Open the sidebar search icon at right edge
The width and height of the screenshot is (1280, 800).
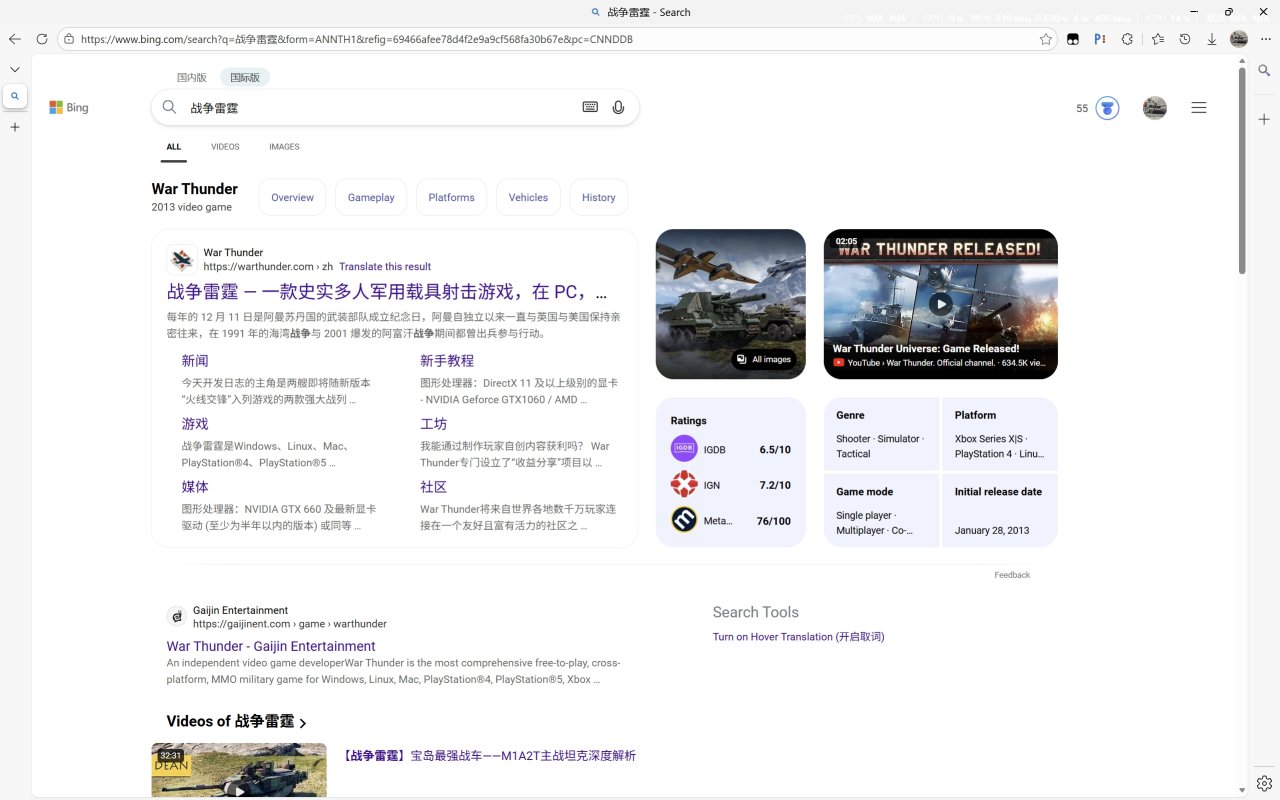coord(1264,70)
